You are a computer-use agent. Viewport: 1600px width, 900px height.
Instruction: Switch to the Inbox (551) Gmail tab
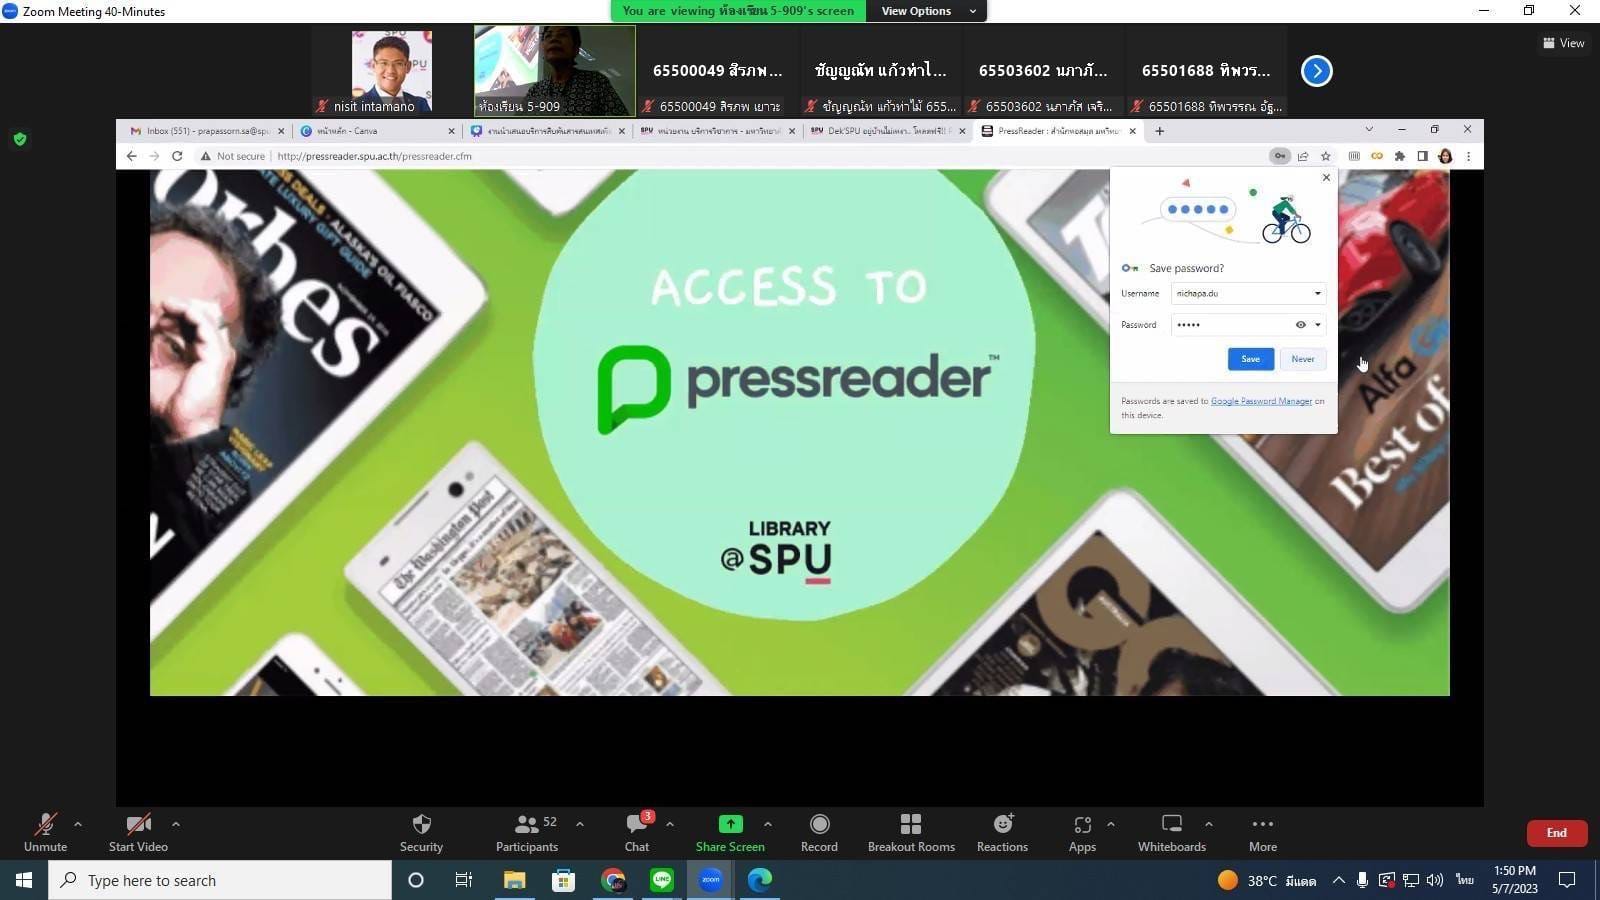click(x=200, y=131)
